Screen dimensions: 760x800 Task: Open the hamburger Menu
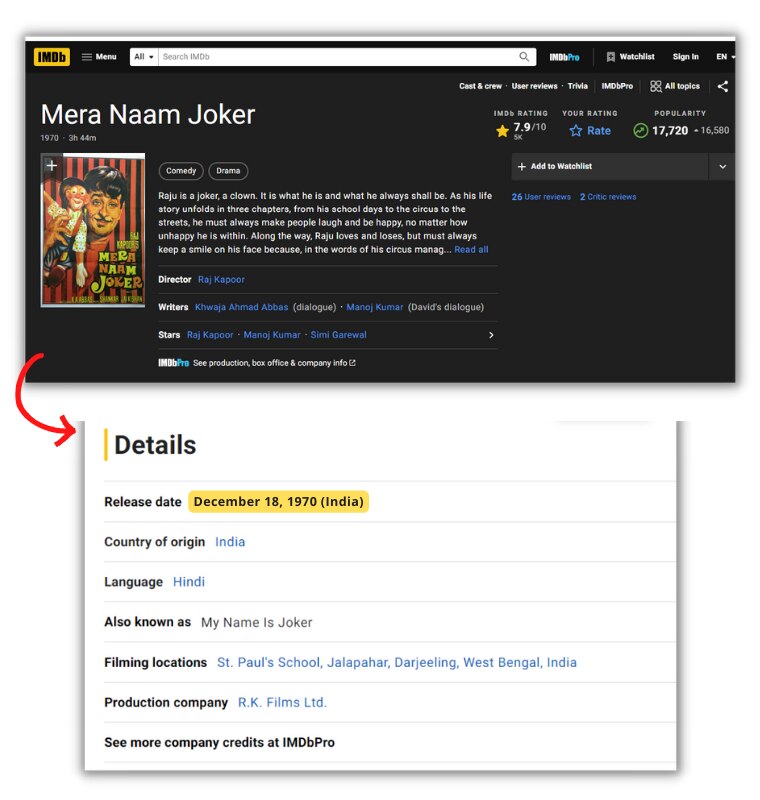point(98,57)
